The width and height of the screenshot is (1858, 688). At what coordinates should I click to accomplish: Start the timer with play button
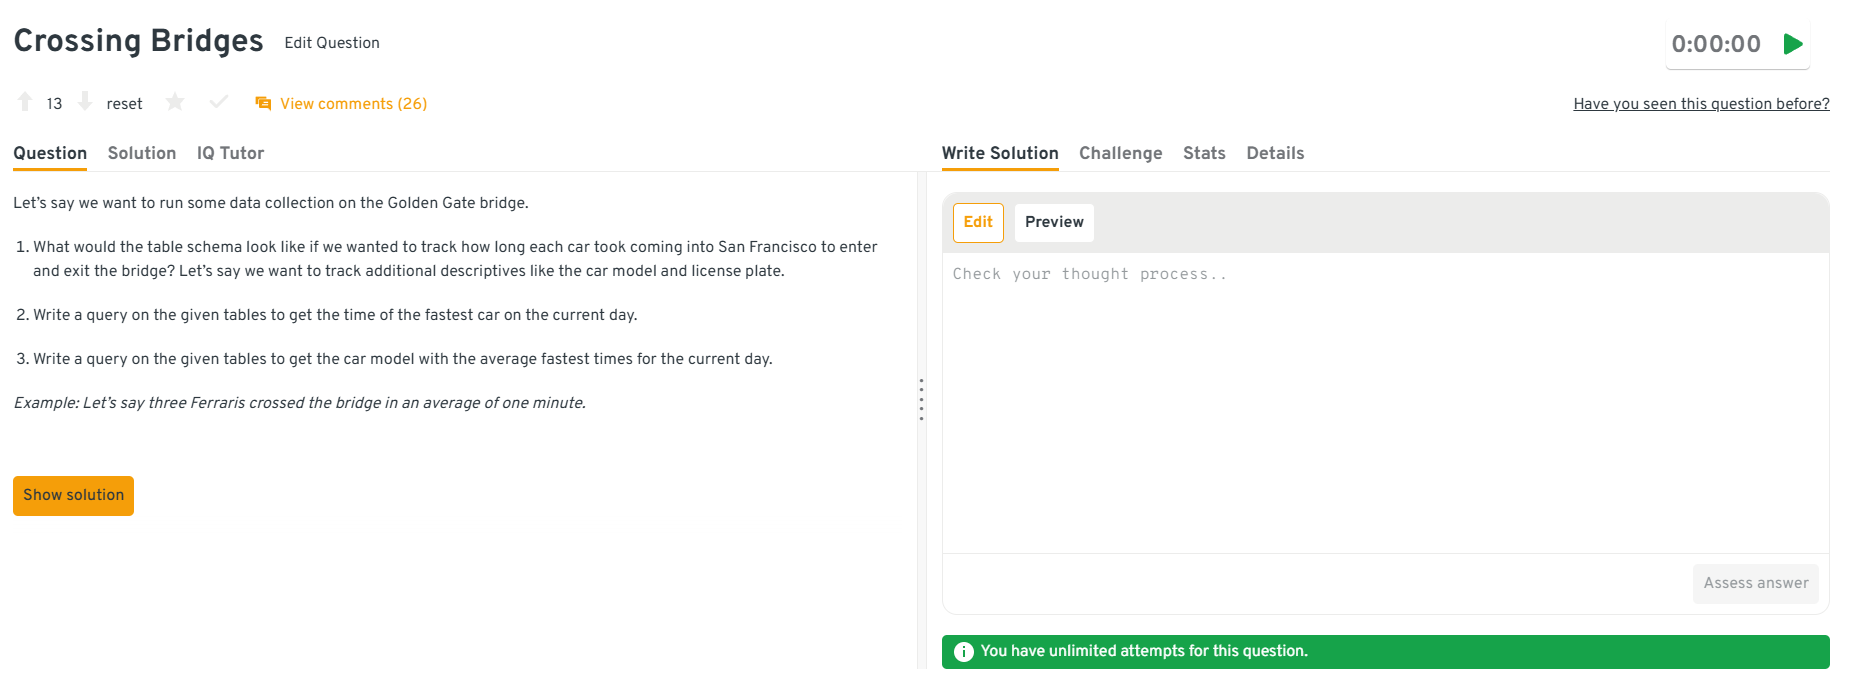1793,44
